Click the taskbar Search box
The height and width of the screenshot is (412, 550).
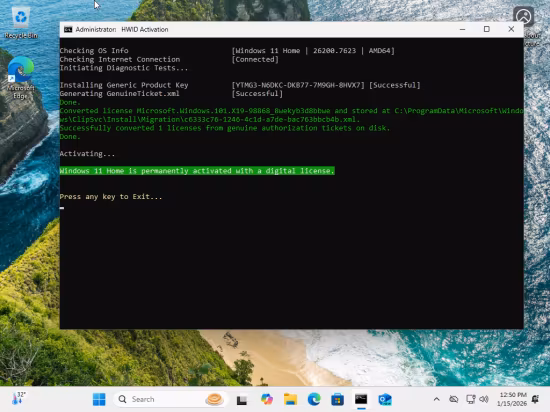[171, 399]
